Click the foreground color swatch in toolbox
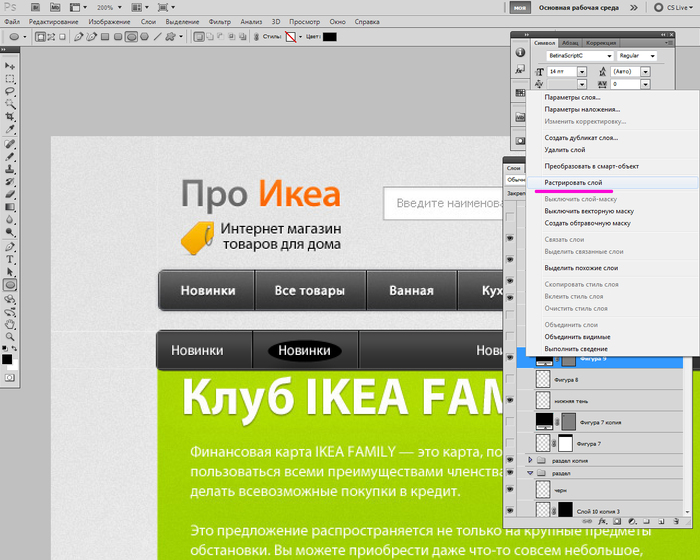The image size is (700, 560). [x=7, y=359]
